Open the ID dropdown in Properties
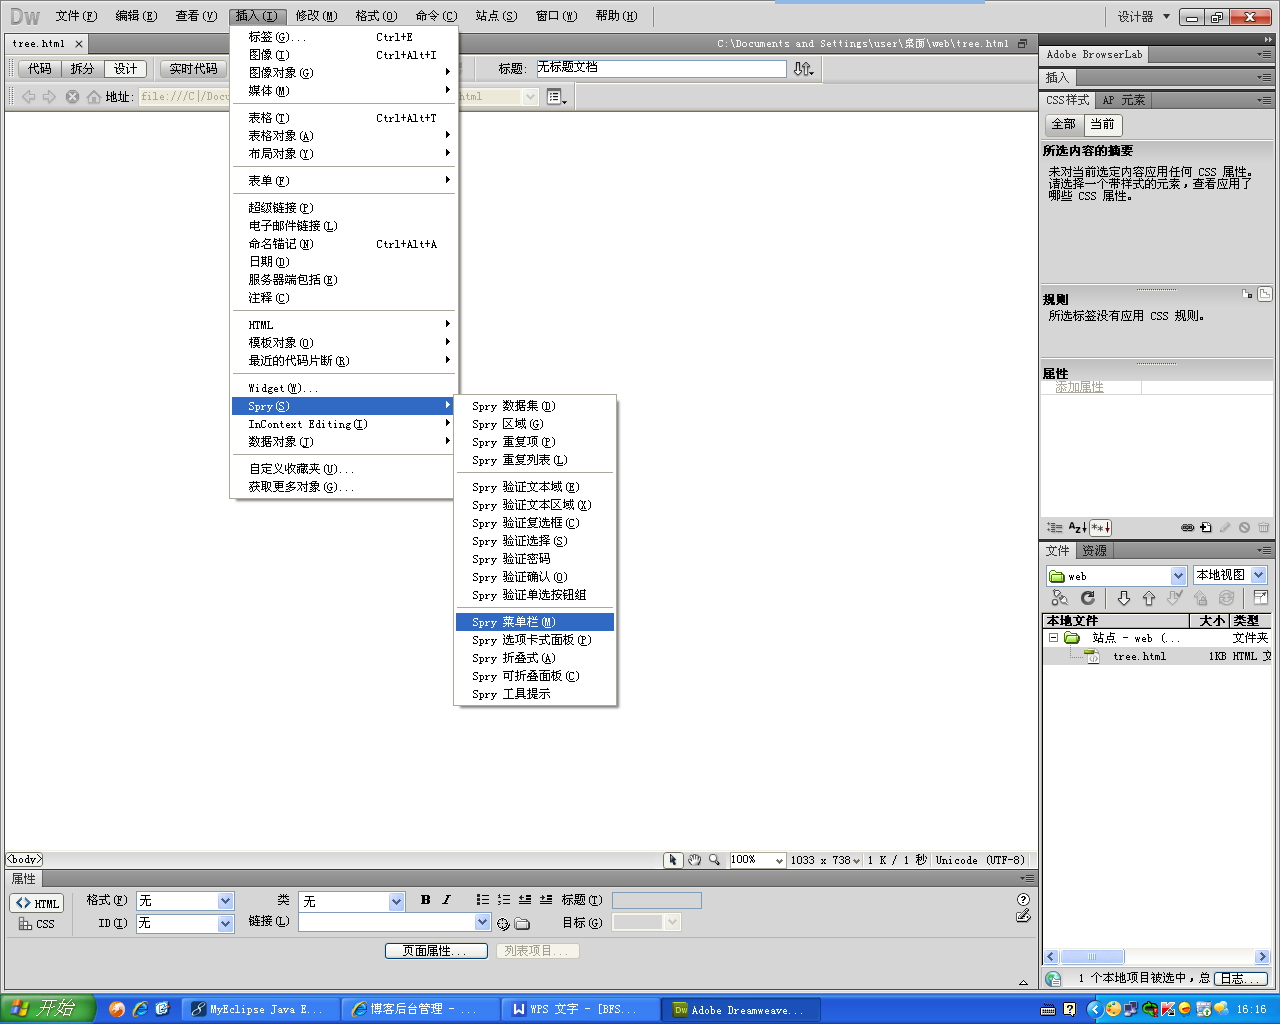This screenshot has height=1024, width=1280. [x=225, y=924]
